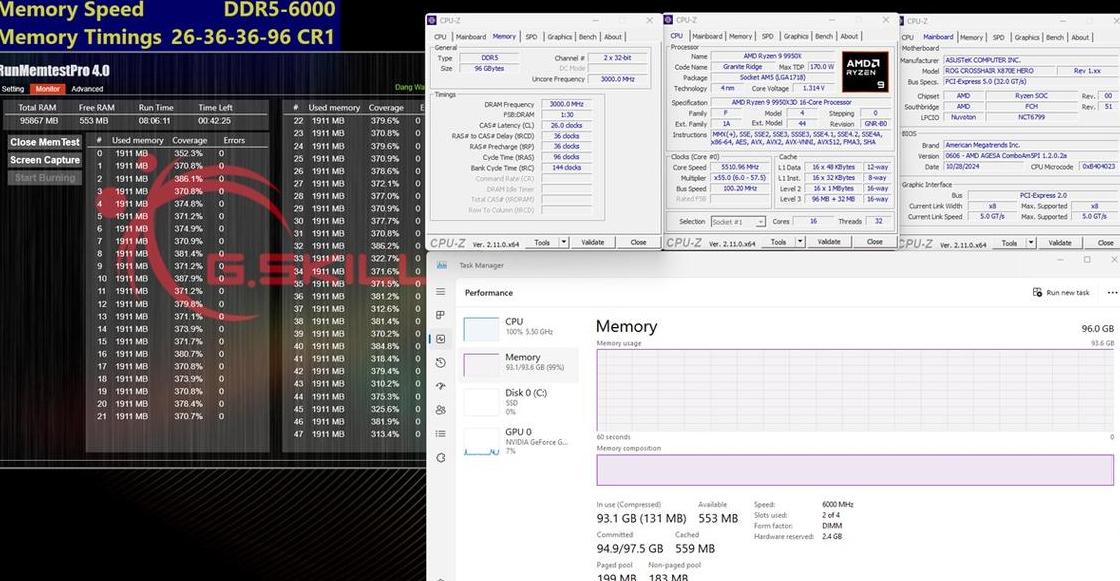Screen dimensions: 1120x581
Task: Click the Core Speed 5510.96 MHz field
Action: [739, 167]
